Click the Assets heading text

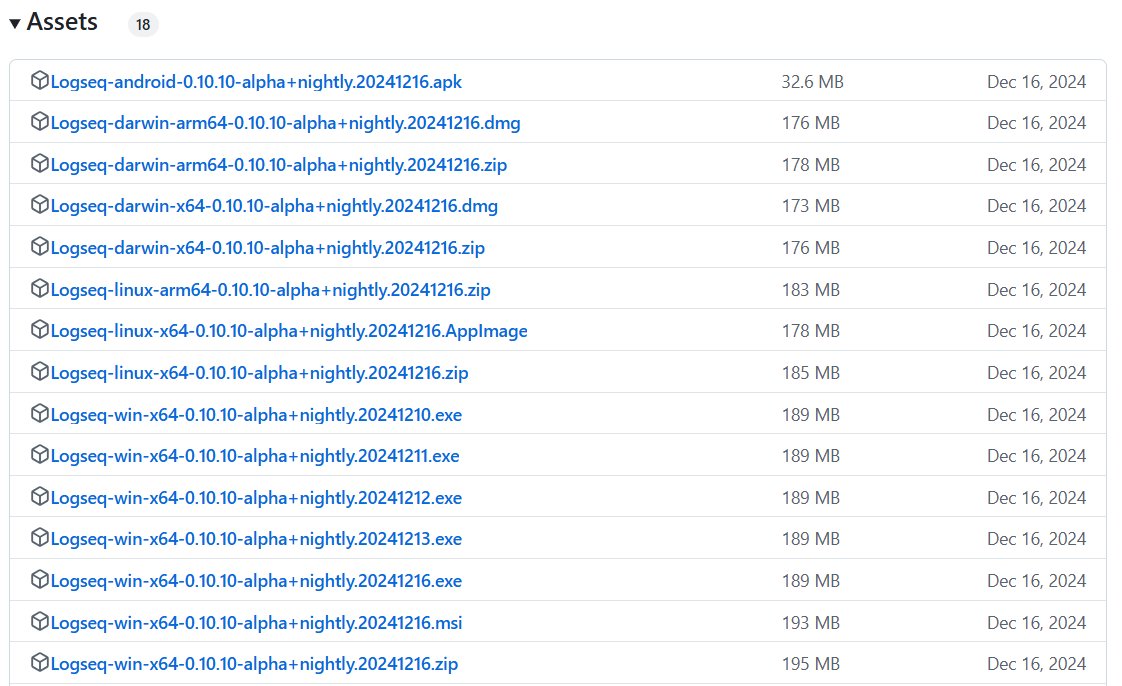[x=62, y=22]
